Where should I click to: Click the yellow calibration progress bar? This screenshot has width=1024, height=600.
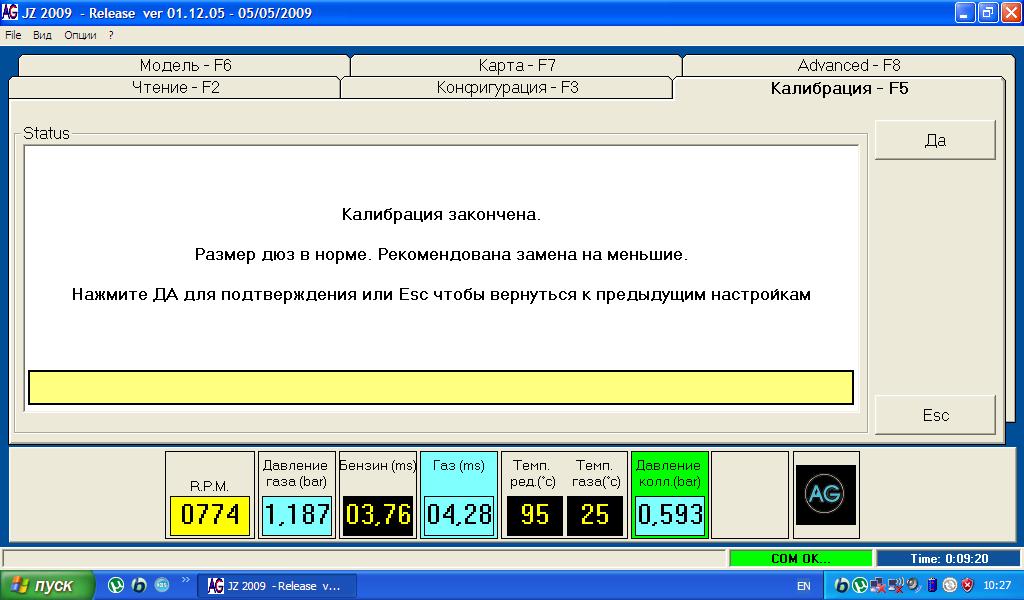click(x=440, y=388)
